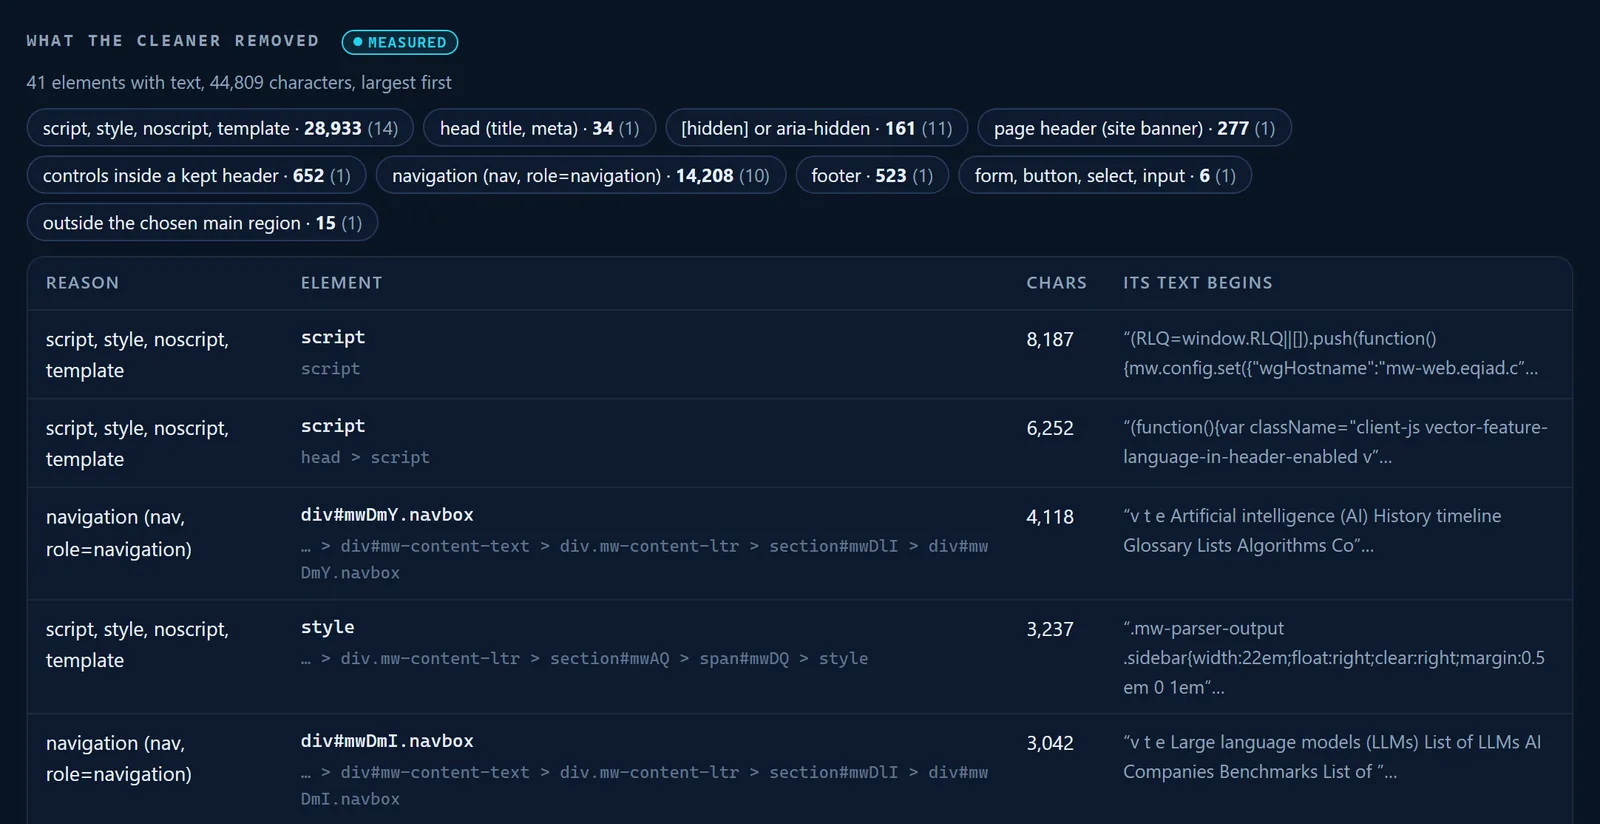Select "controls inside a kept header · 652" chip

[x=196, y=175]
